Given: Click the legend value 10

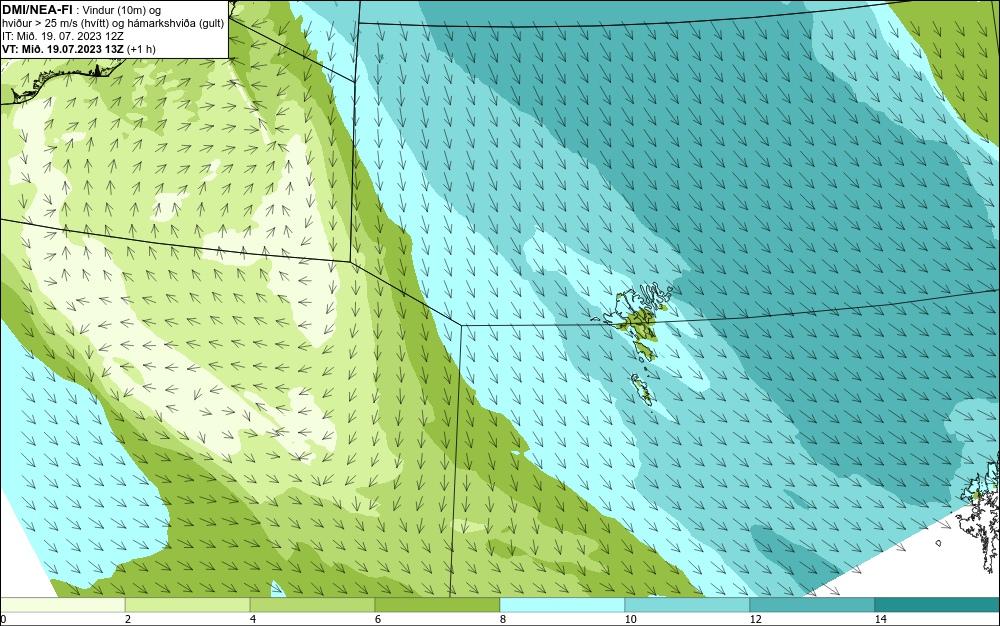Looking at the screenshot, I should (630, 619).
